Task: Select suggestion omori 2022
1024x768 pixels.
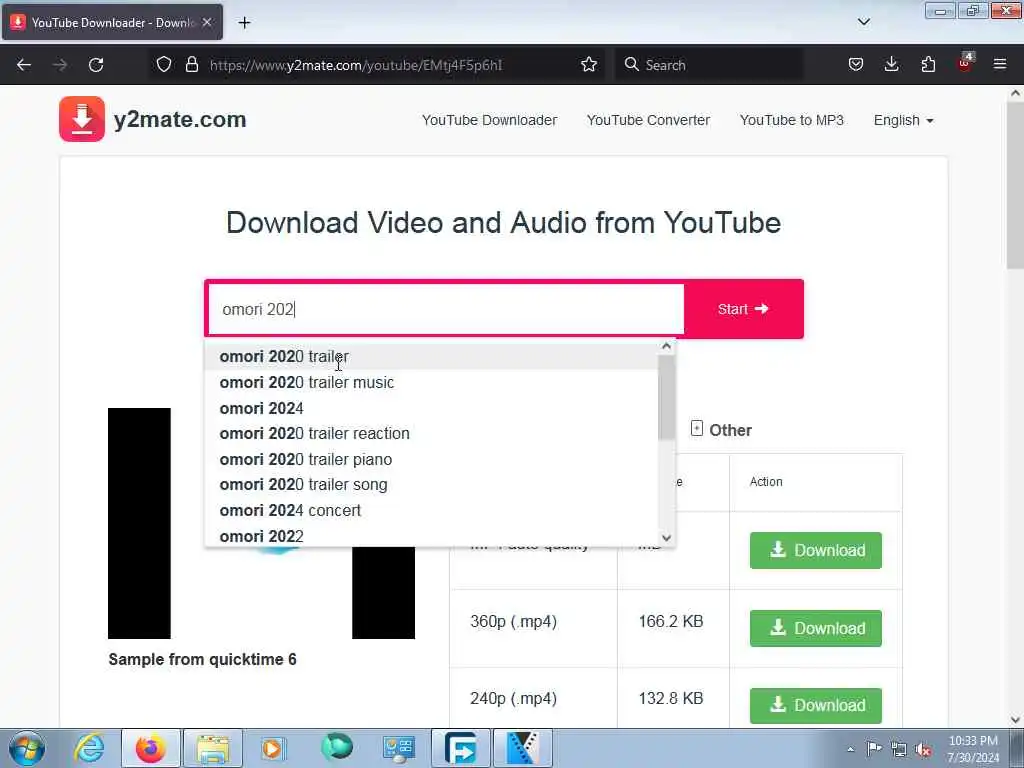Action: pos(431,536)
